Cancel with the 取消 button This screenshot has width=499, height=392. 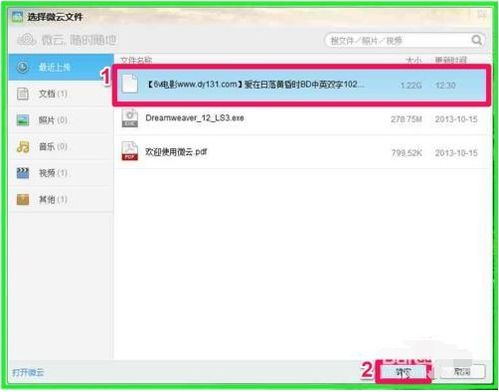pos(462,371)
